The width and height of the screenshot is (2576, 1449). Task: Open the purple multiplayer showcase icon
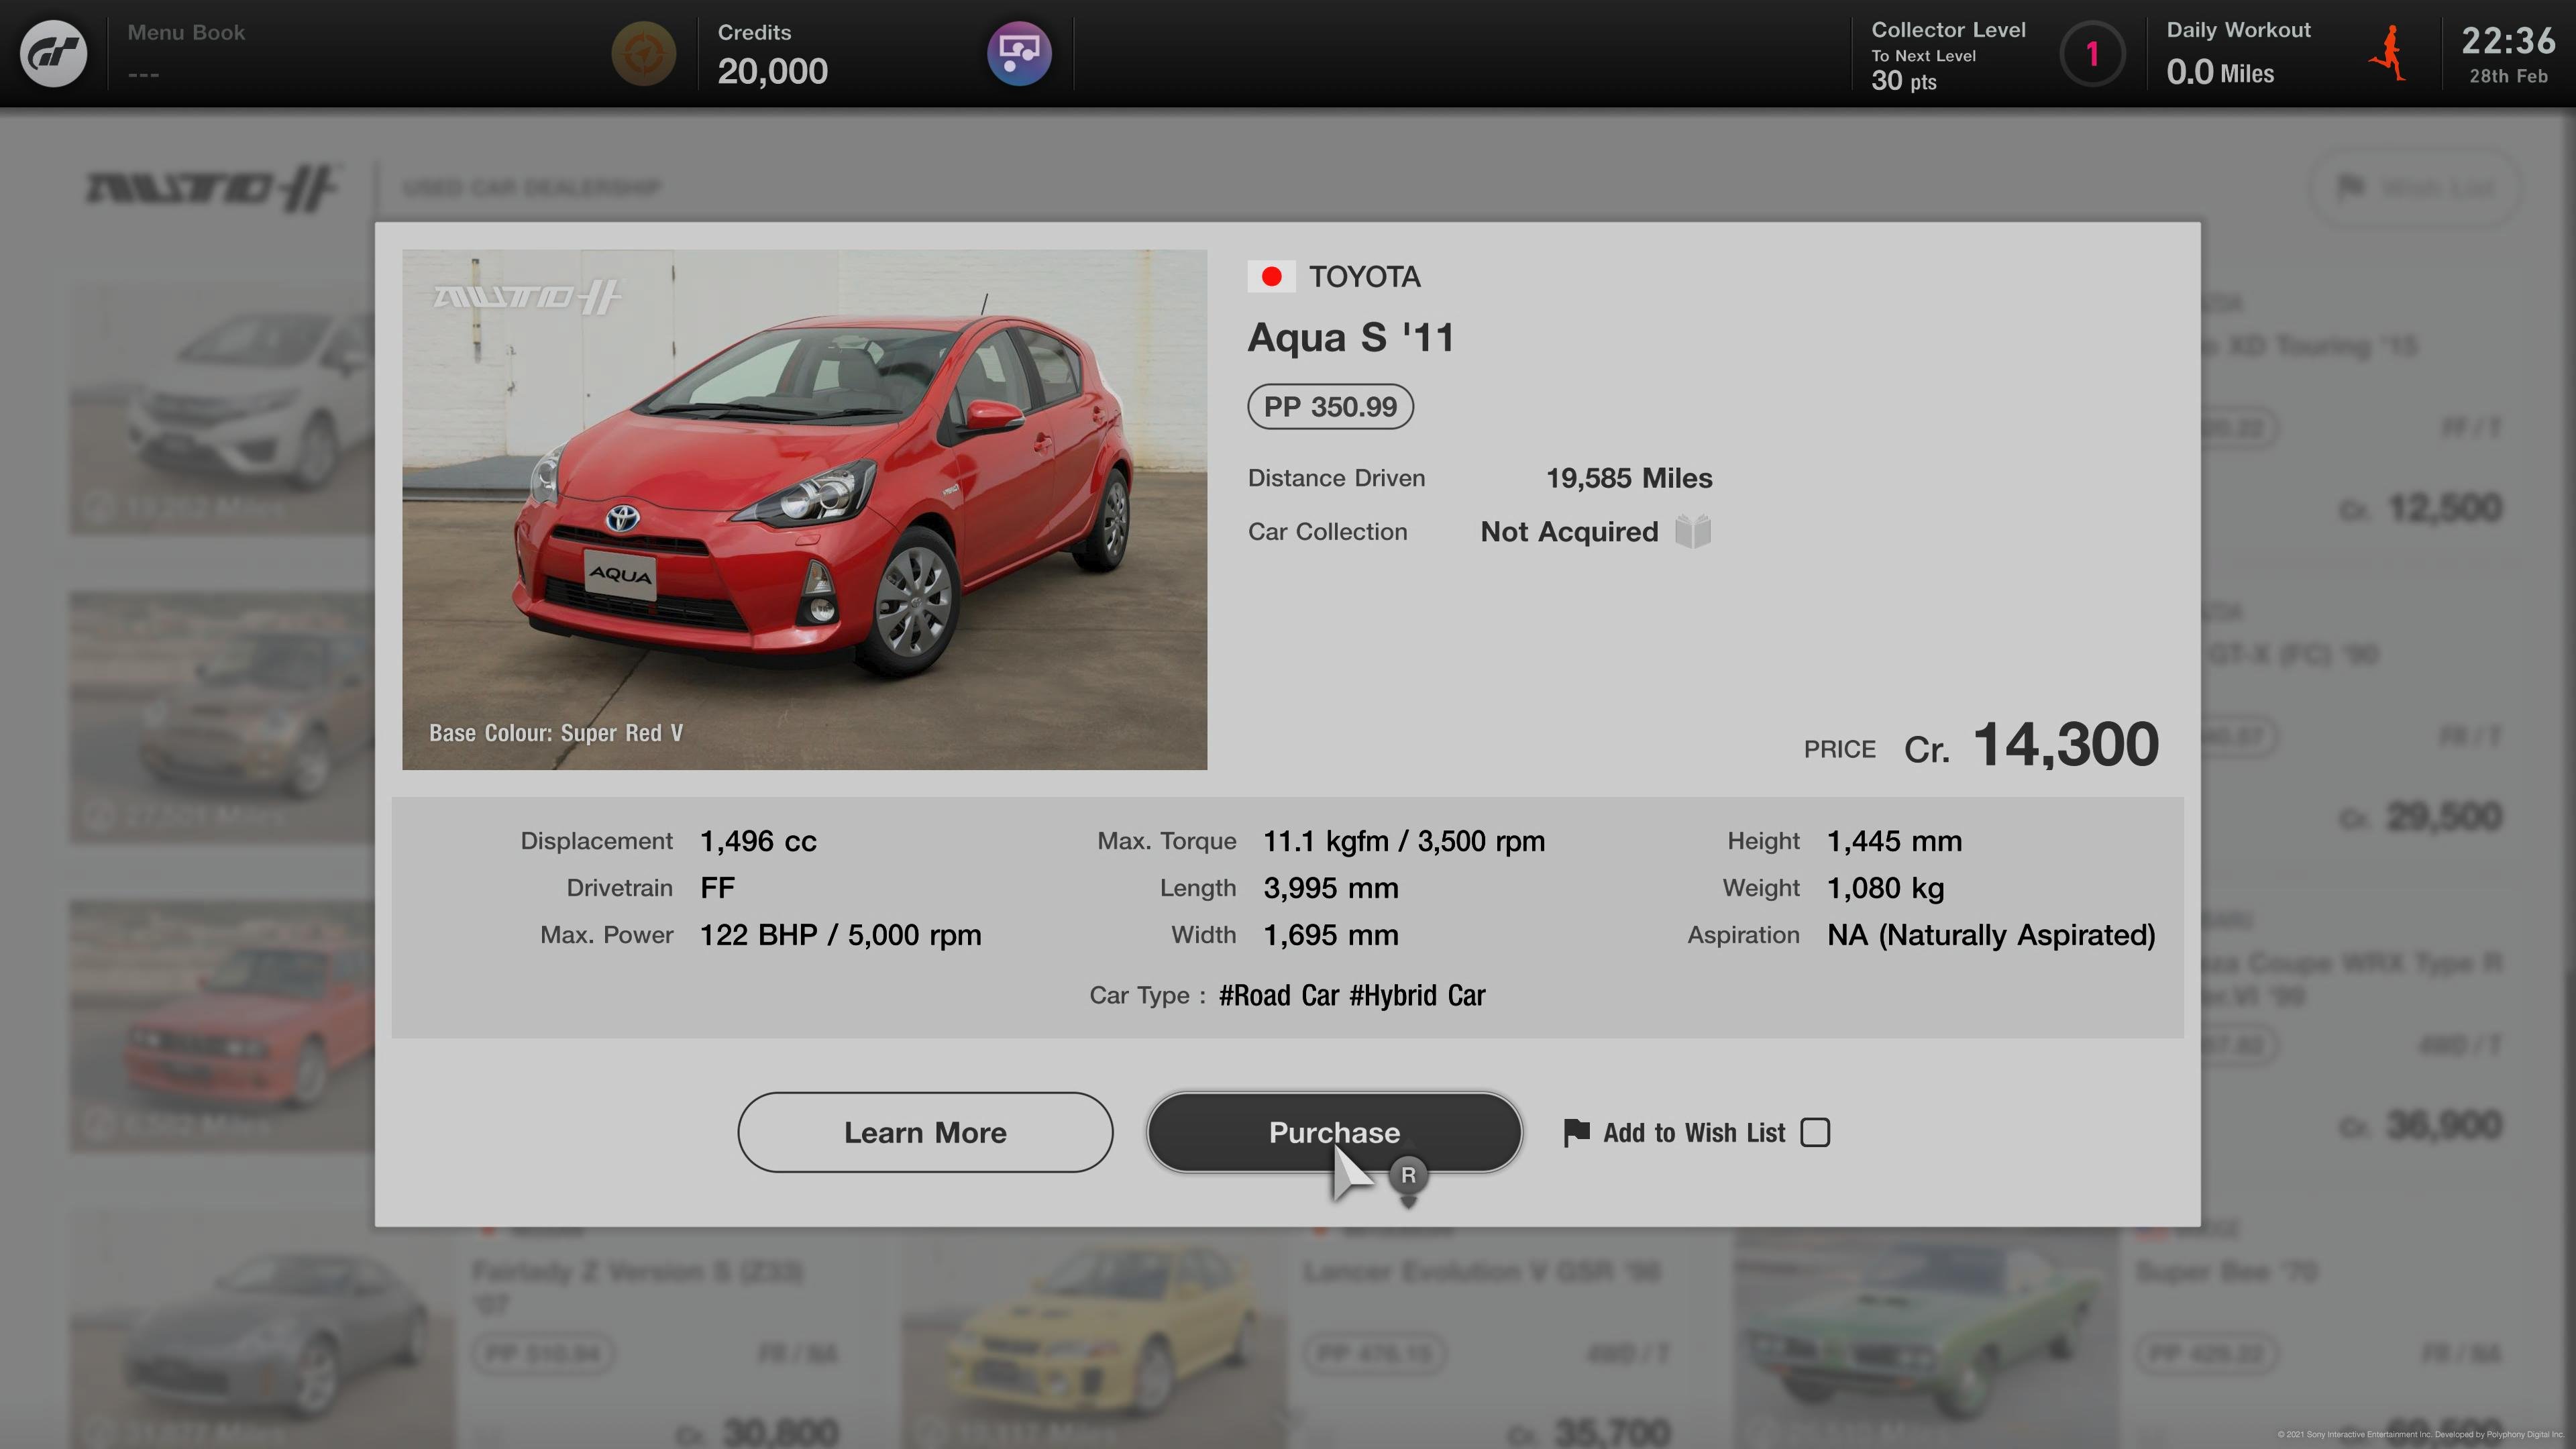(1019, 53)
